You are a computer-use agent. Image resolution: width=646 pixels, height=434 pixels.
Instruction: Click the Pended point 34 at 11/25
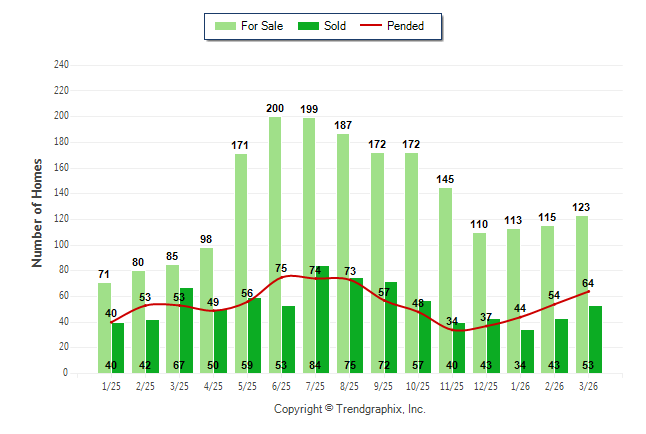[x=452, y=329]
